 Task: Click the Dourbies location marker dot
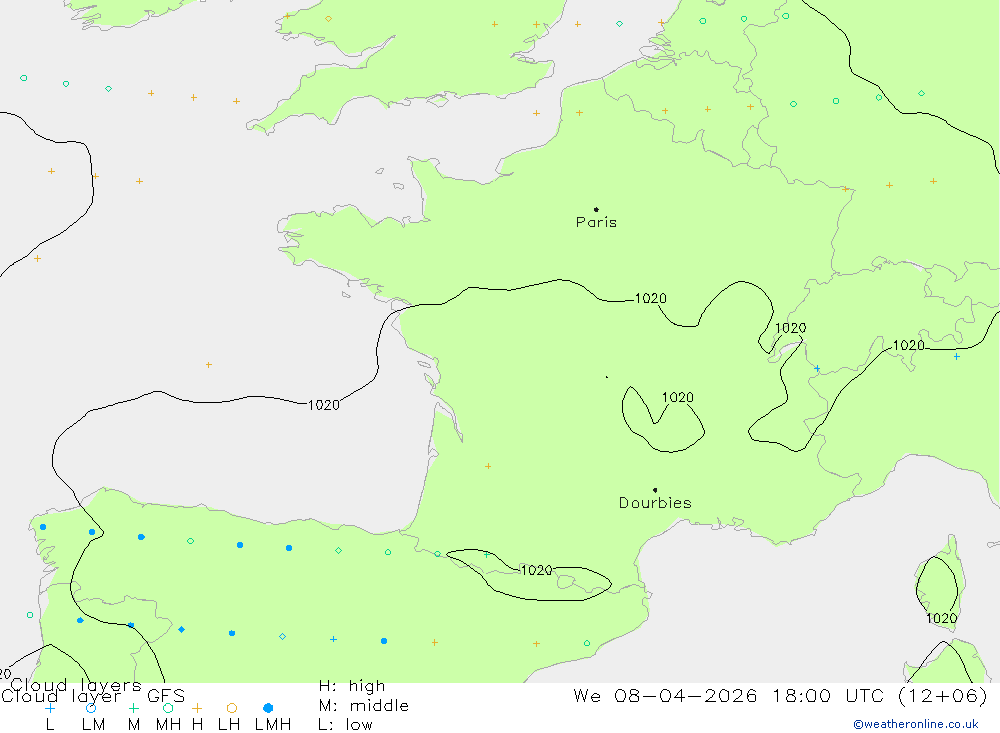[x=655, y=490]
